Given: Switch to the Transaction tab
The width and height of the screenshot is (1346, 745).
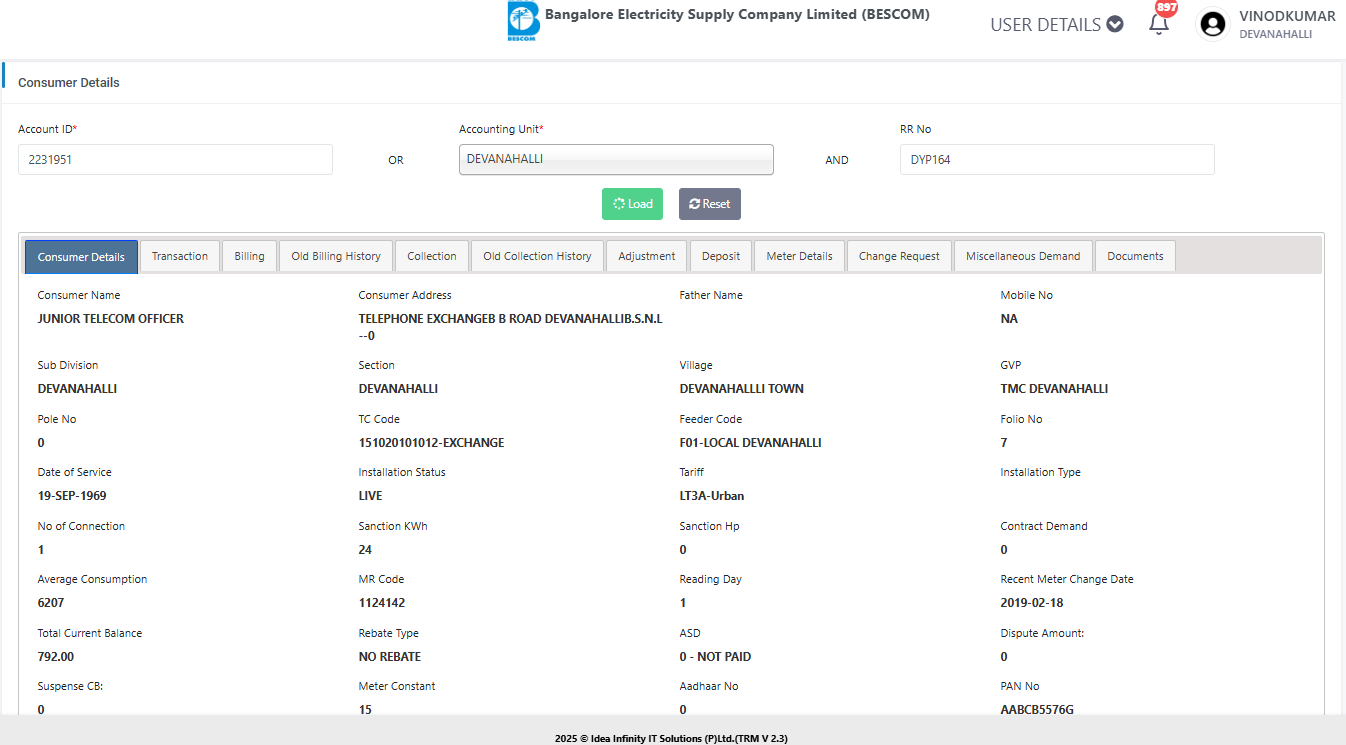Looking at the screenshot, I should tap(180, 256).
